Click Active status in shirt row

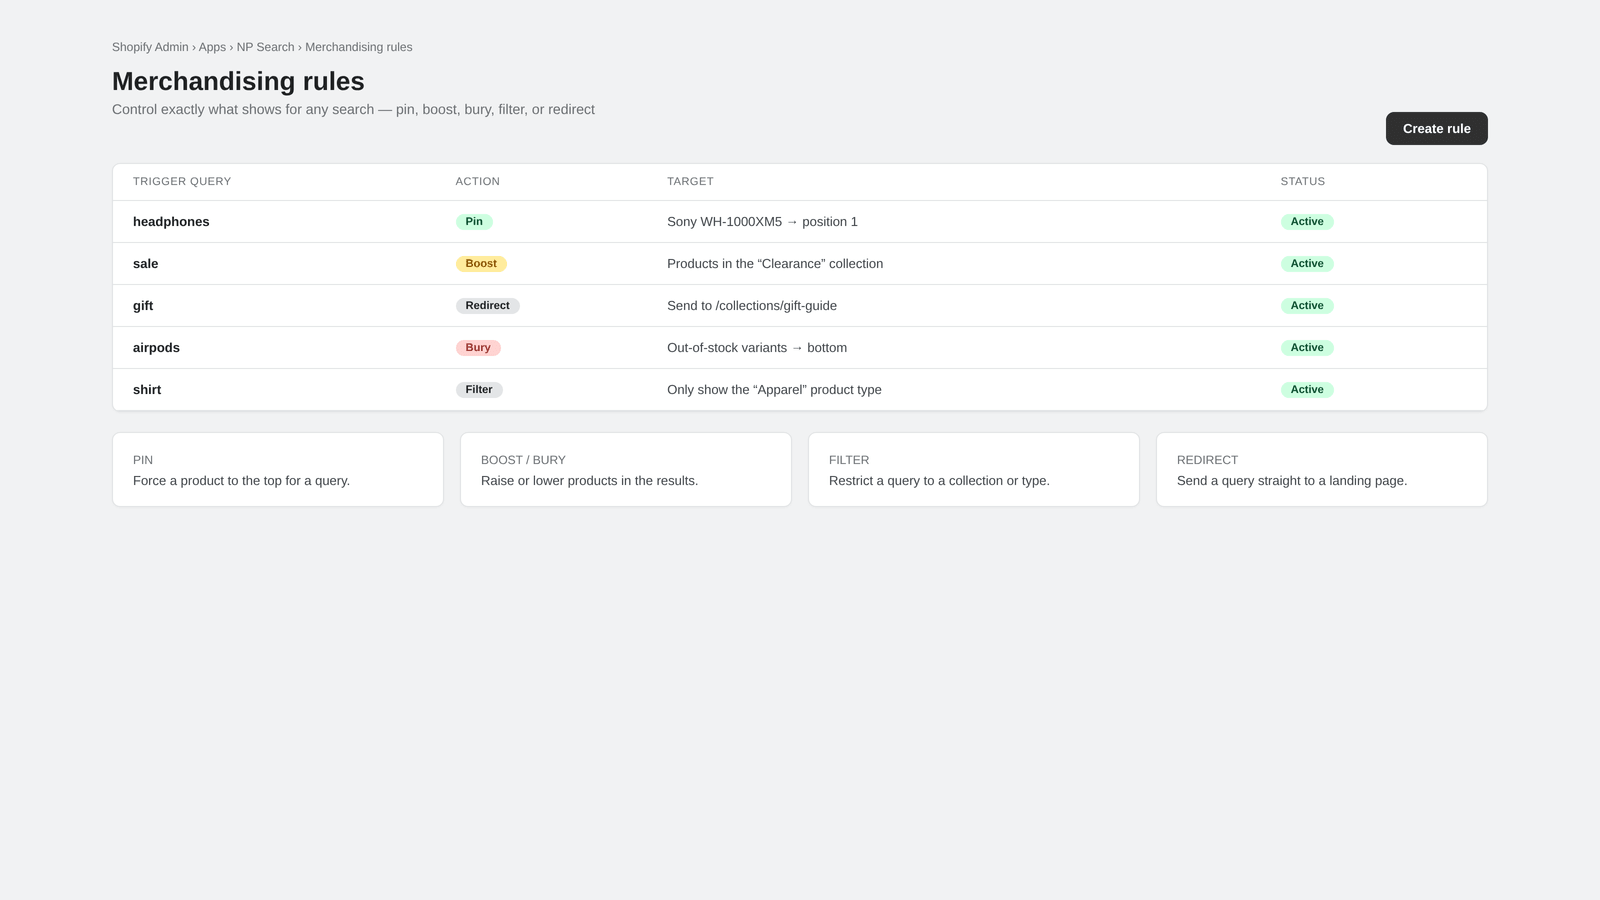click(x=1307, y=390)
